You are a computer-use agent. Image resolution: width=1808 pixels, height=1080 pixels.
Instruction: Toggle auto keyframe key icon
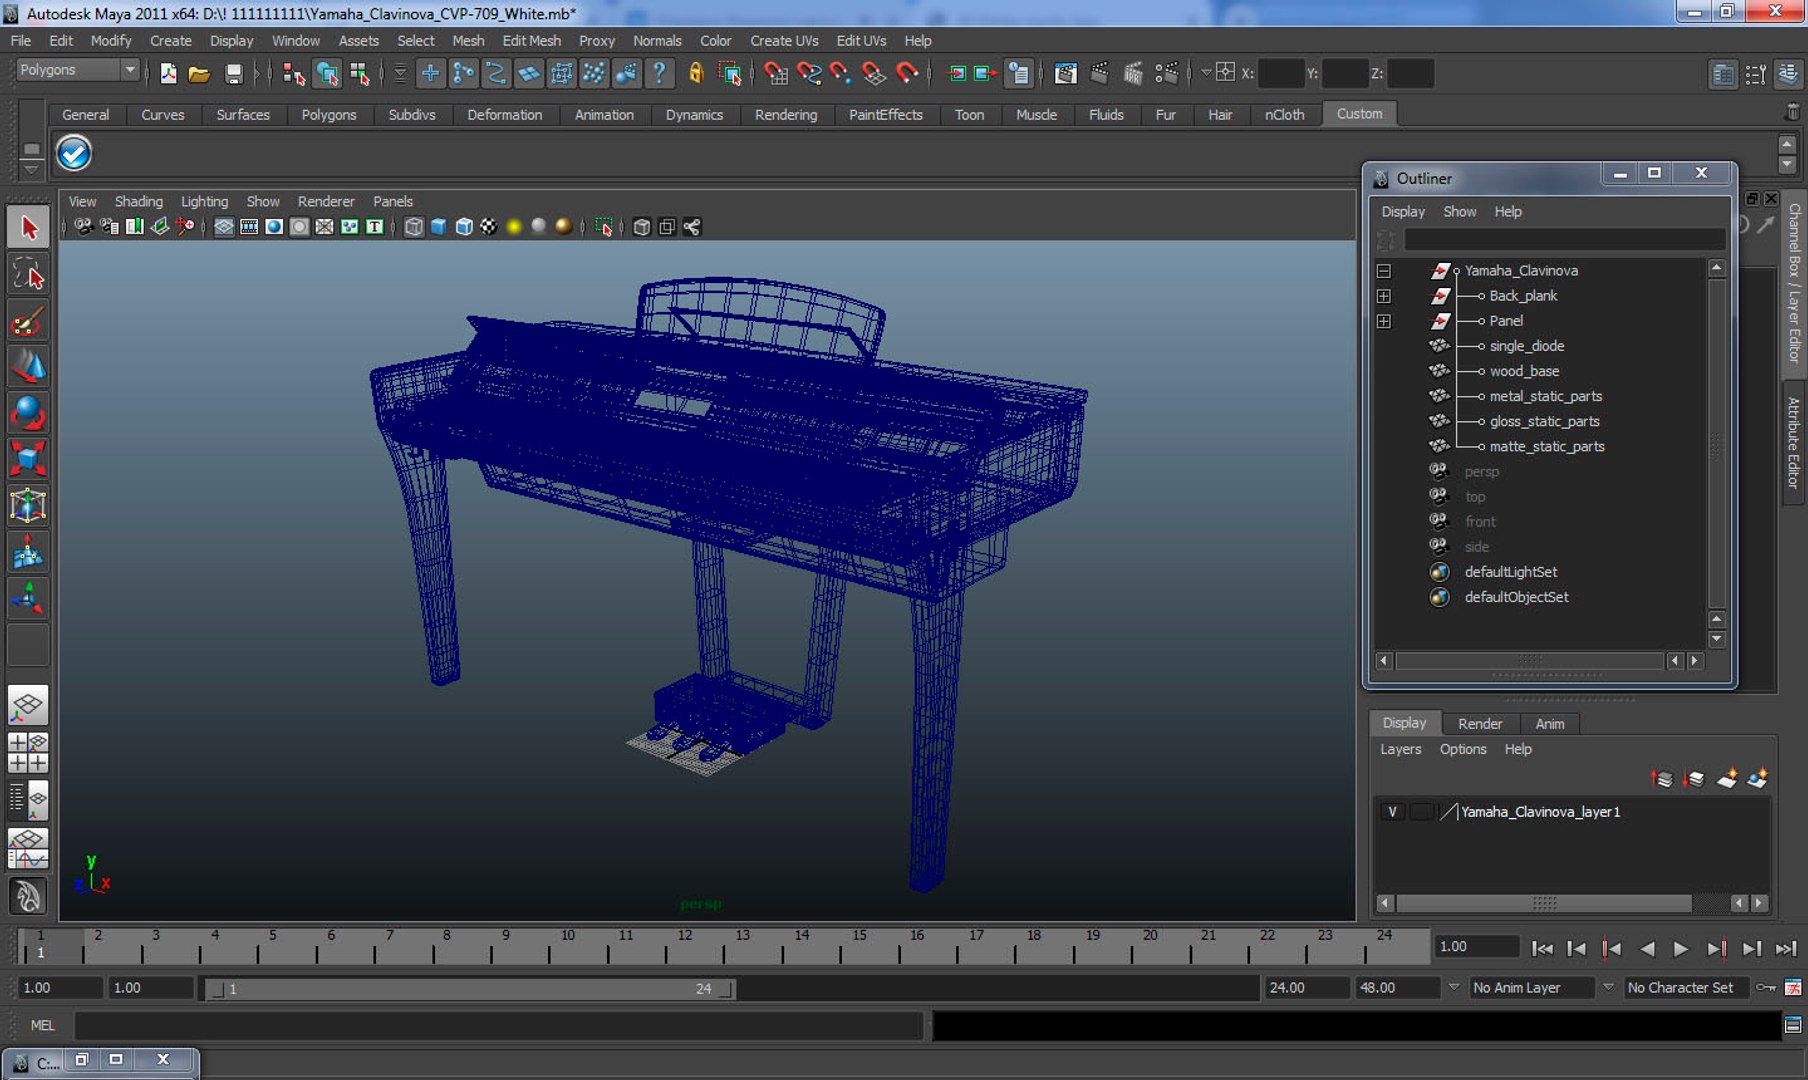(1766, 988)
